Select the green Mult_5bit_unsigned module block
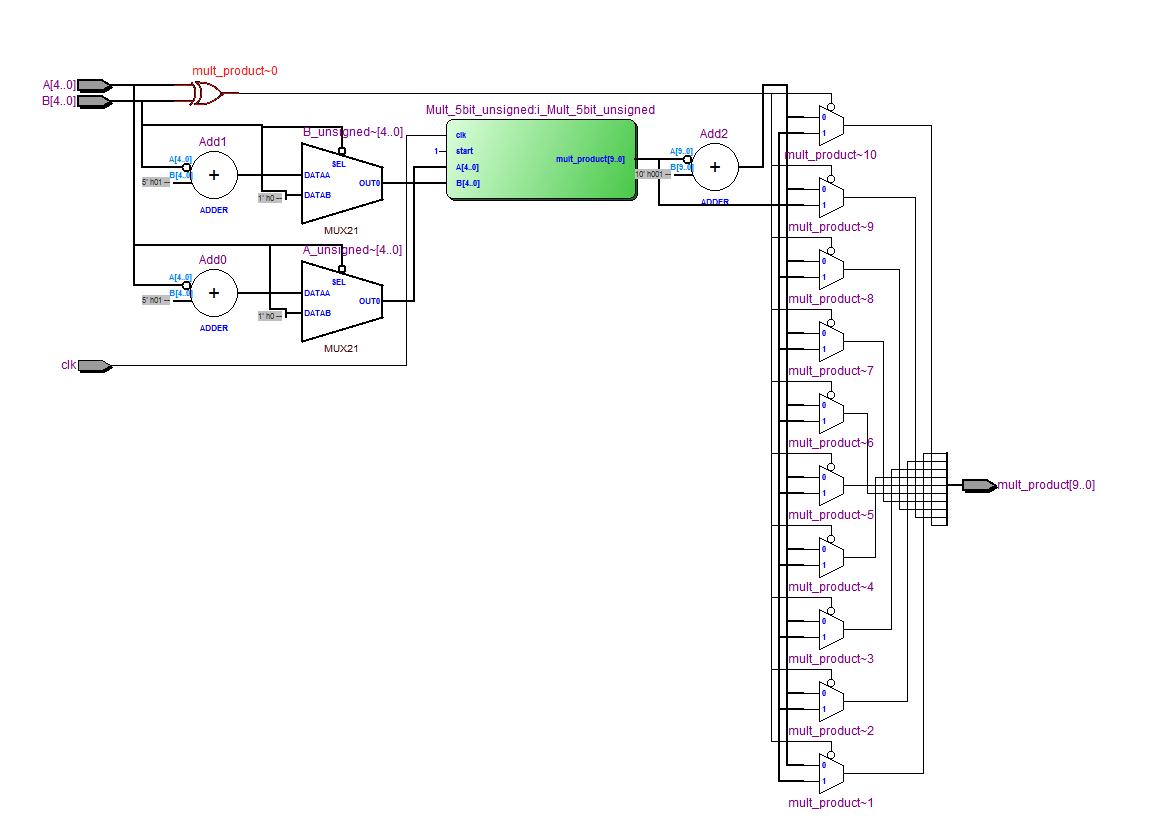The height and width of the screenshot is (834, 1162). [542, 159]
